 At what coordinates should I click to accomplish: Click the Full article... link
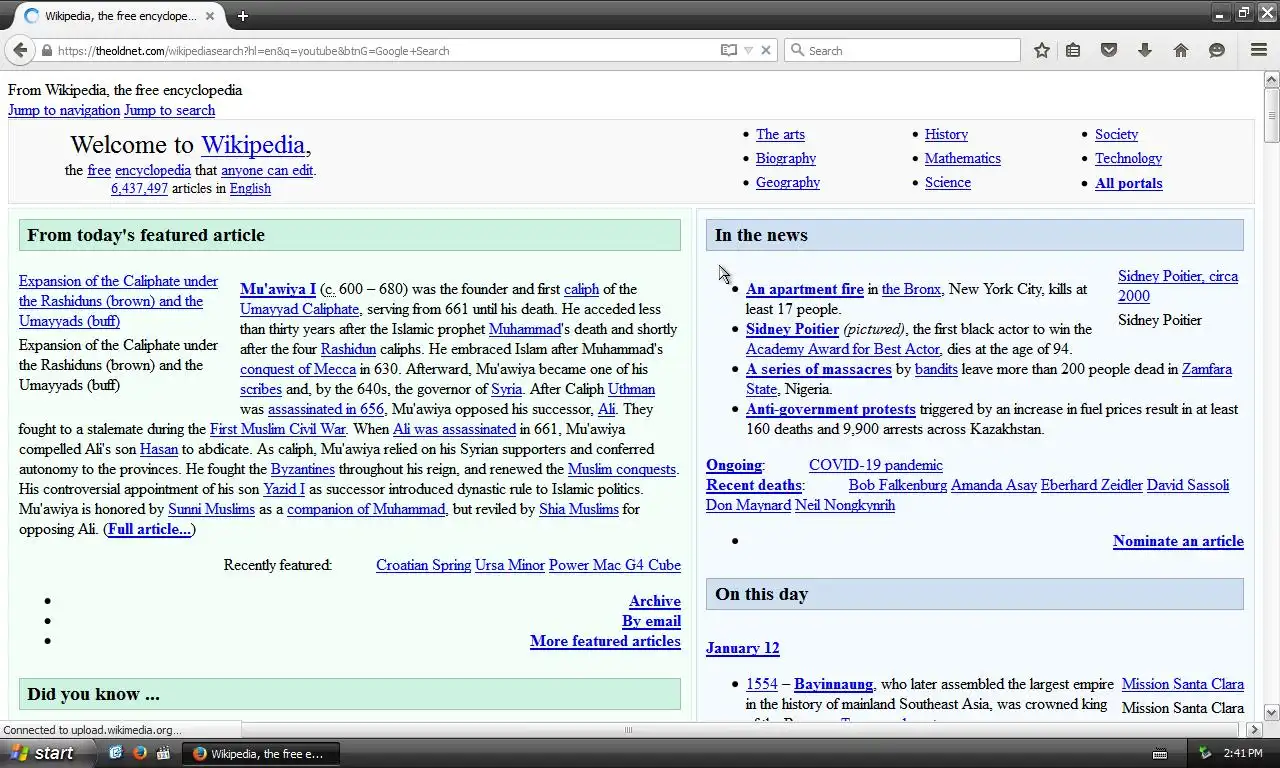click(x=149, y=529)
